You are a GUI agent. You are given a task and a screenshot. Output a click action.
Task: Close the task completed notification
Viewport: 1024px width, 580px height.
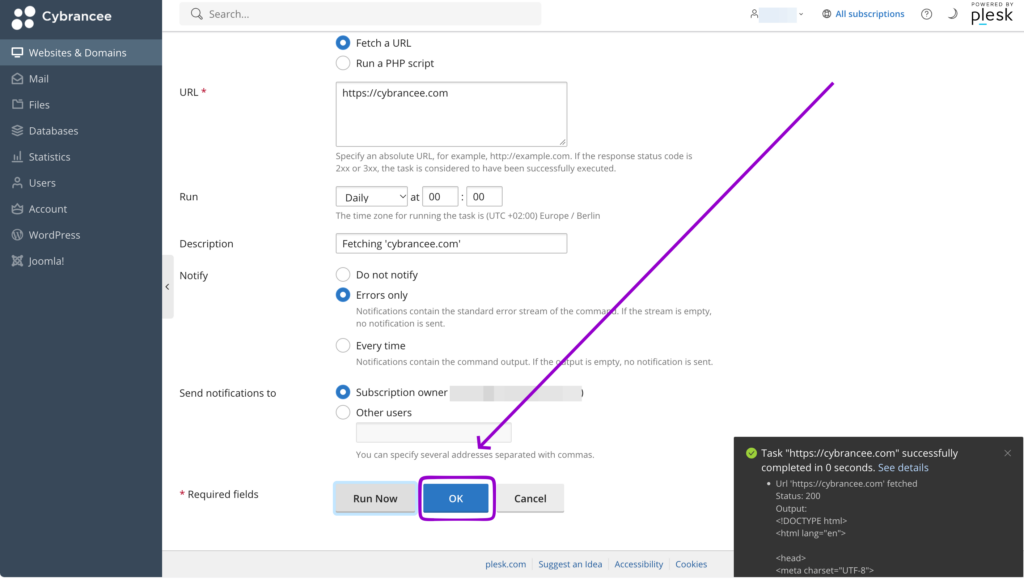click(x=1008, y=453)
